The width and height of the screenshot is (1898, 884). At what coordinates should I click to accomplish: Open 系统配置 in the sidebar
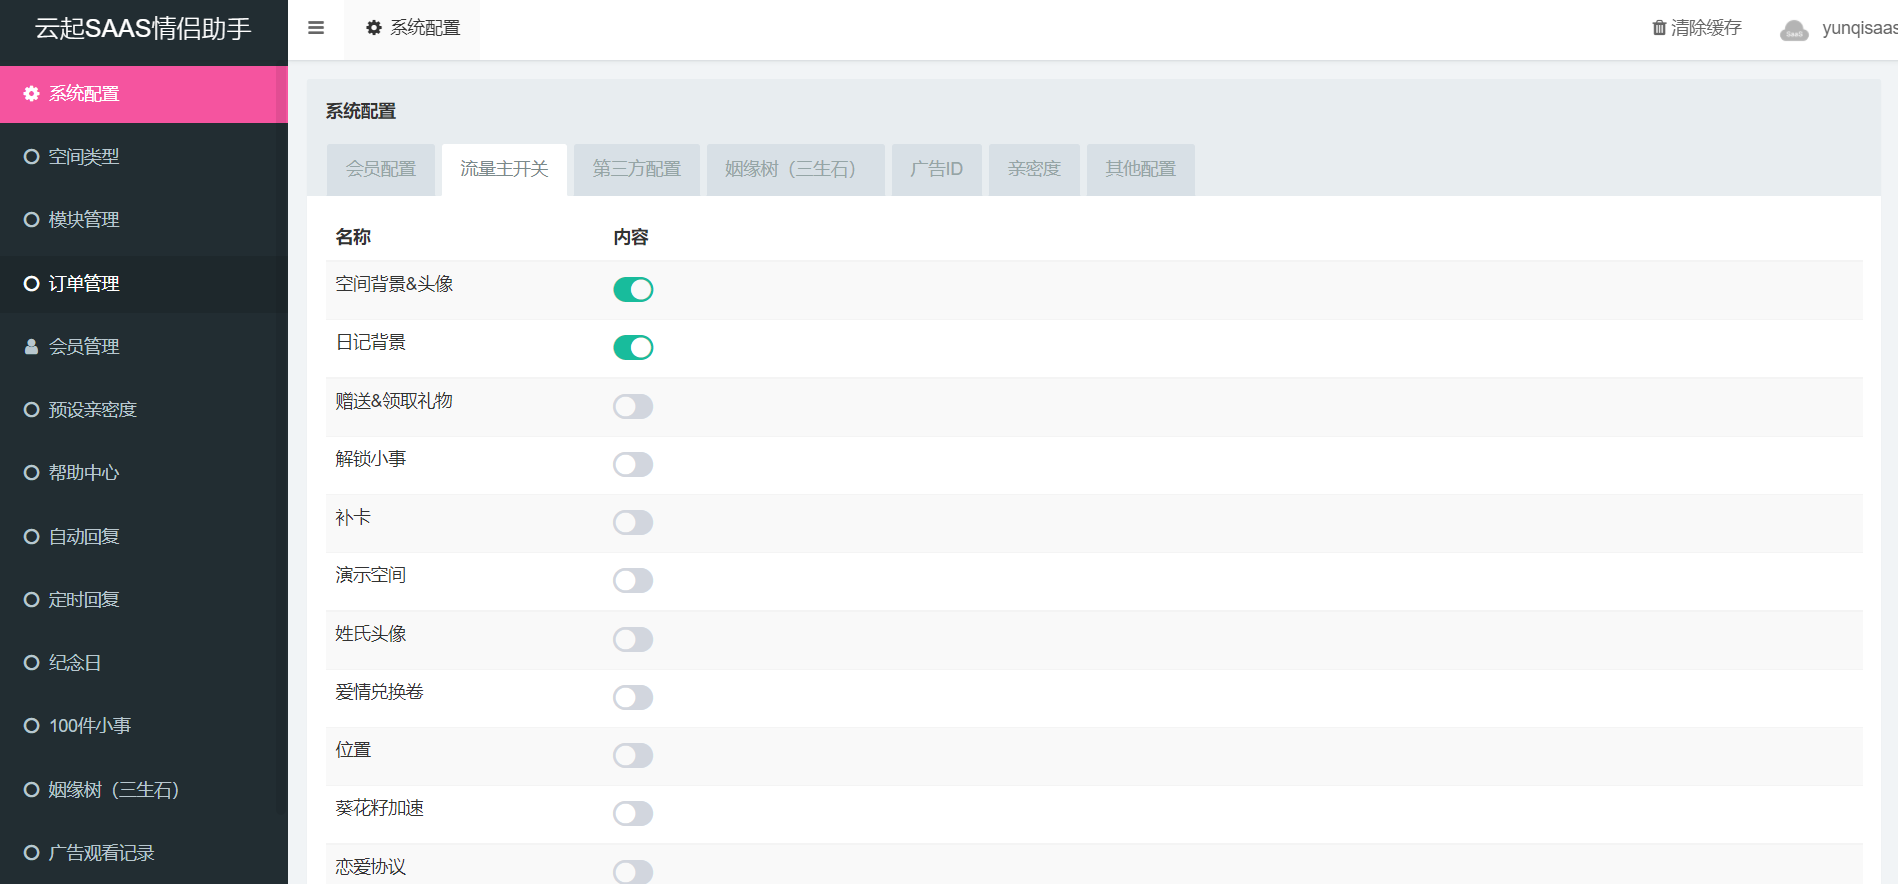pos(144,94)
